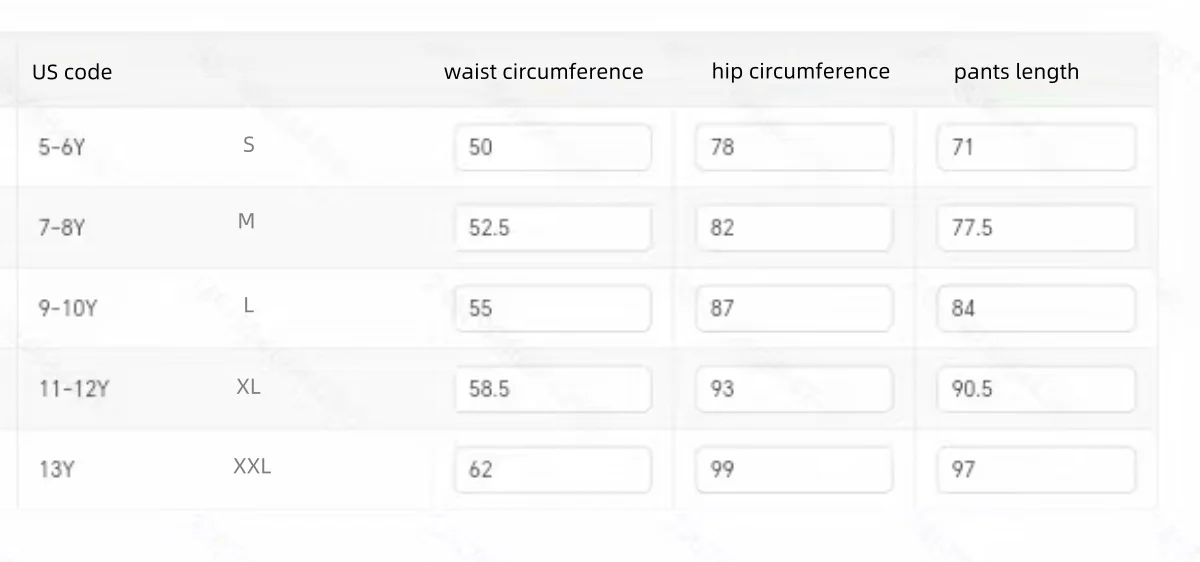Click the US code column header
The height and width of the screenshot is (562, 1200).
coord(72,72)
